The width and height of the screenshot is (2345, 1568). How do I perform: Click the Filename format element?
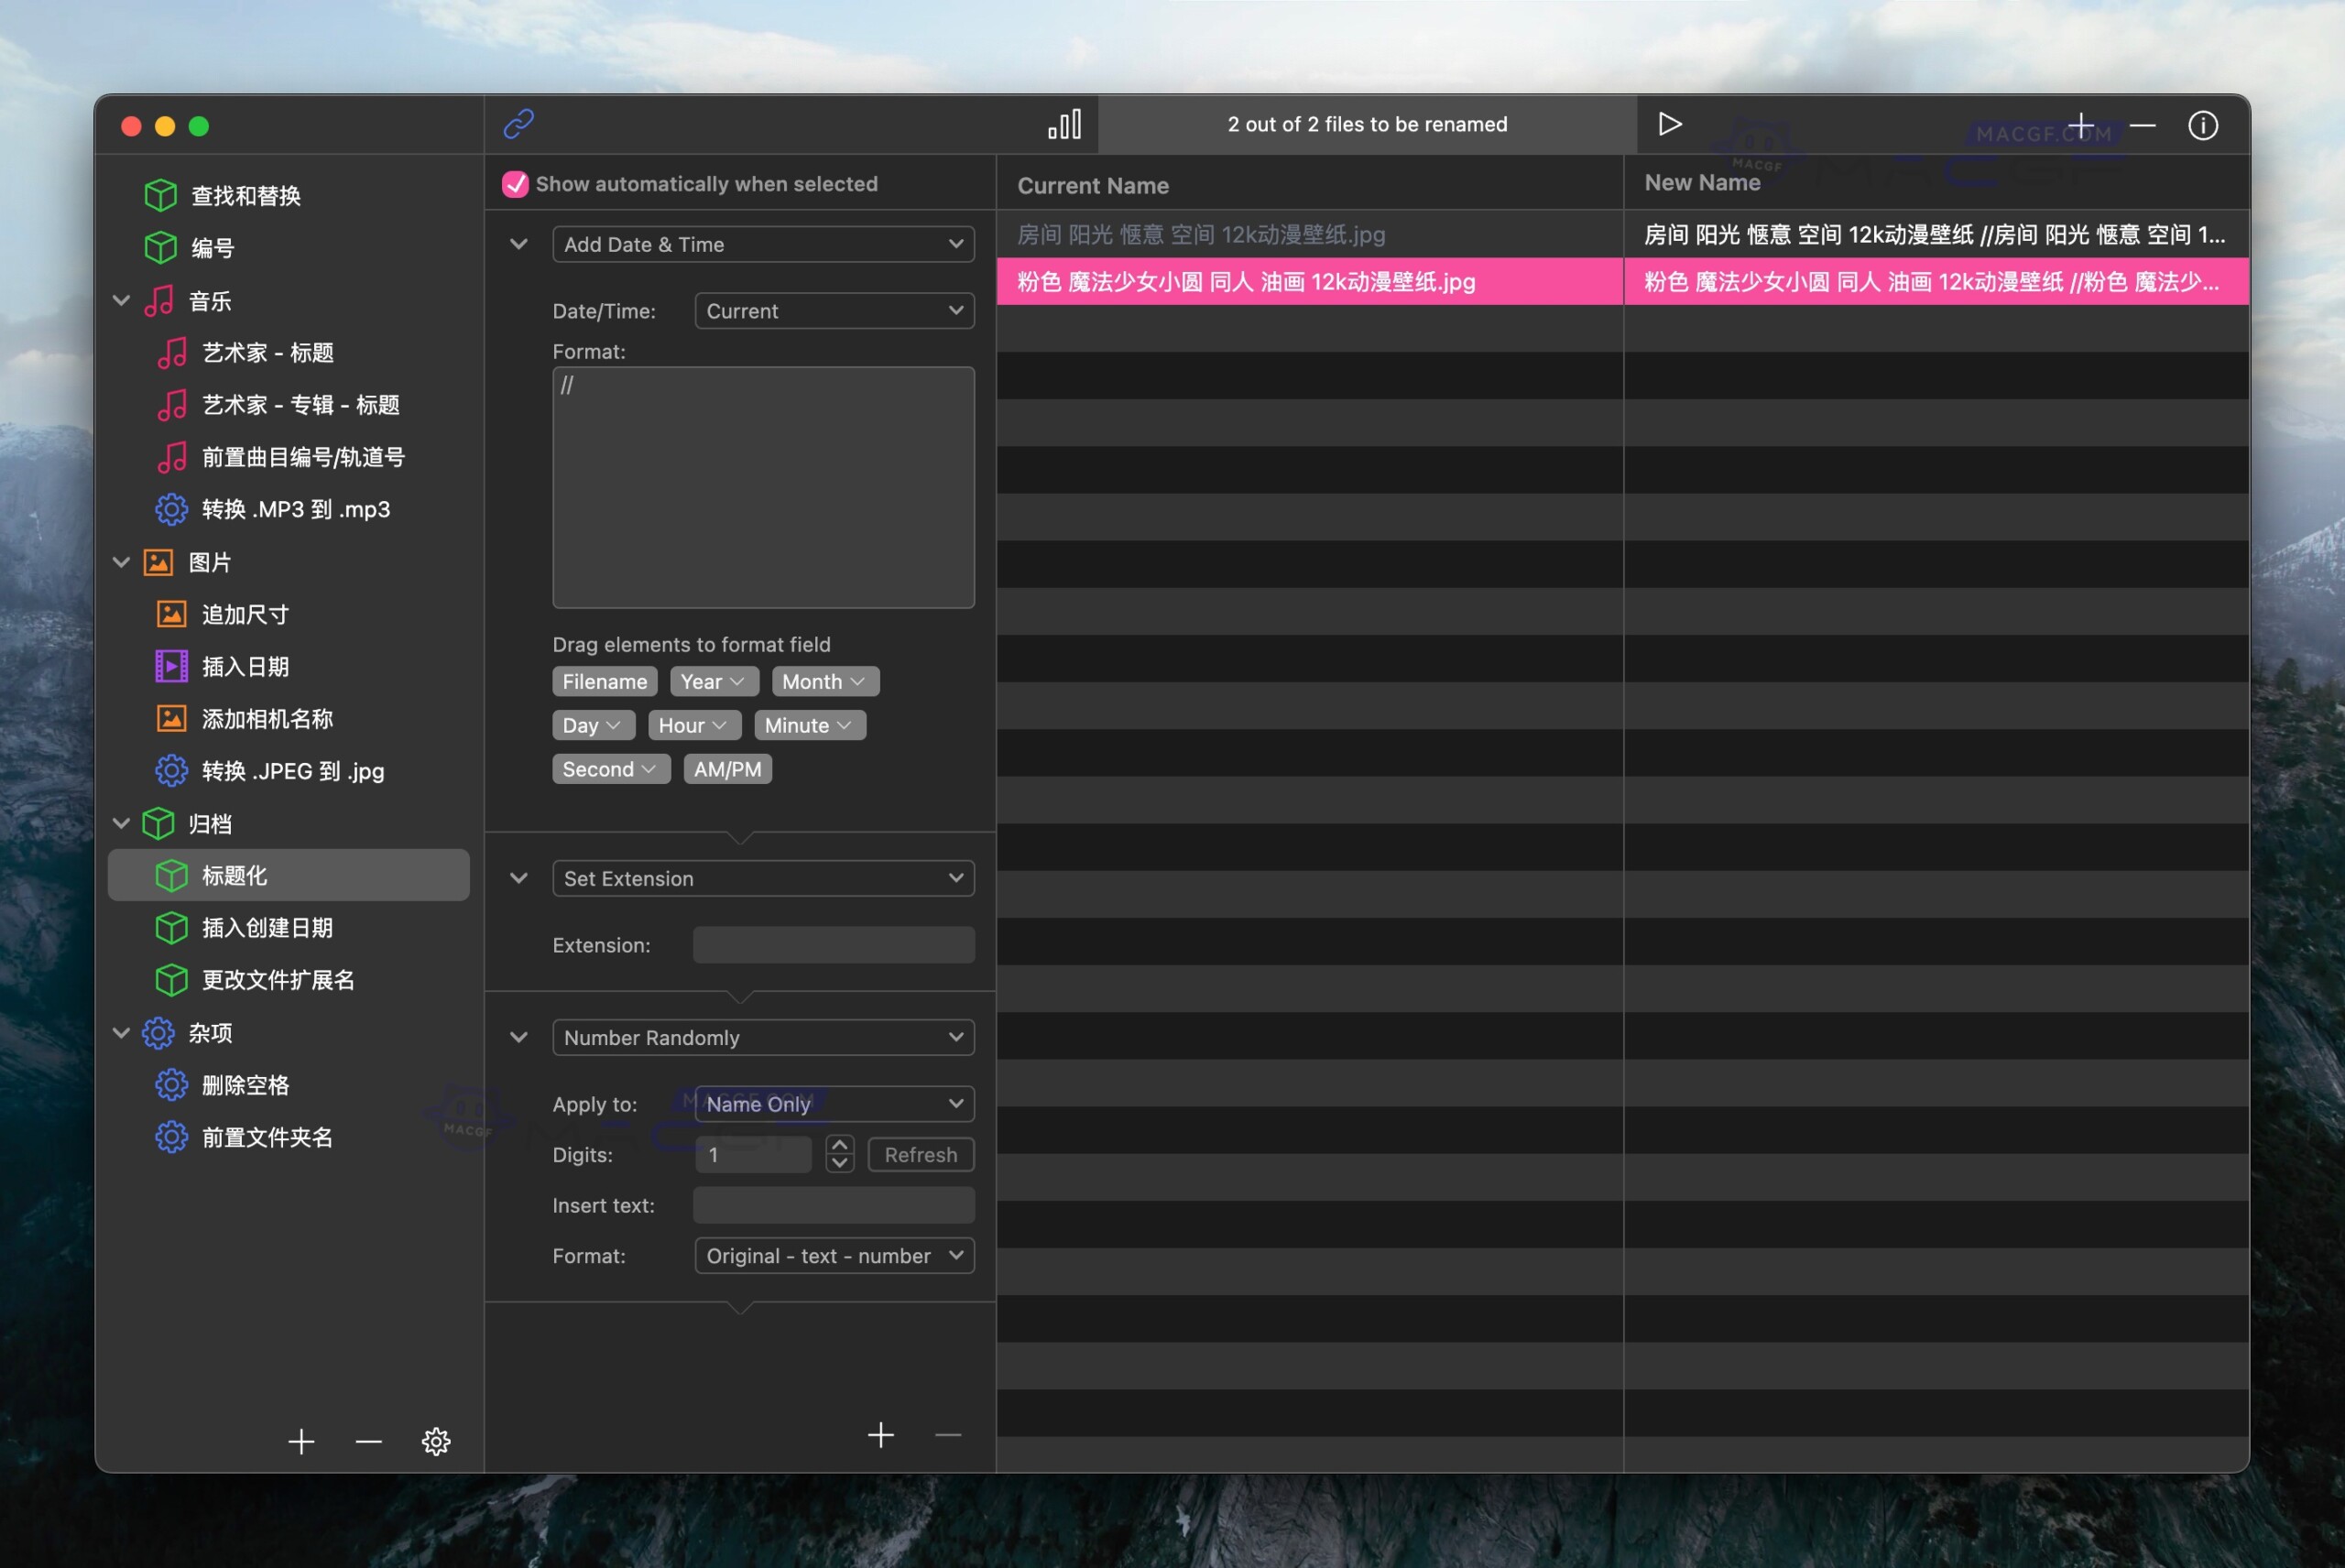604,682
